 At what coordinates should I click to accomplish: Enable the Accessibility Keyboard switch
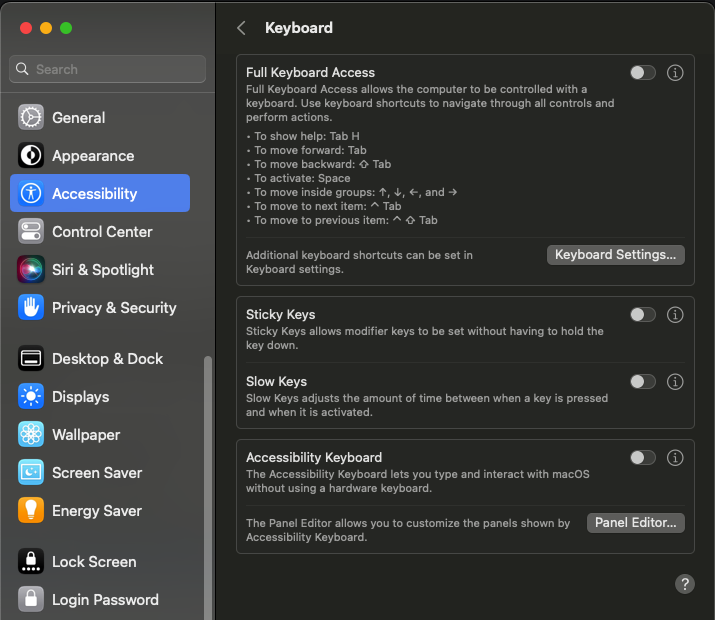(x=643, y=458)
